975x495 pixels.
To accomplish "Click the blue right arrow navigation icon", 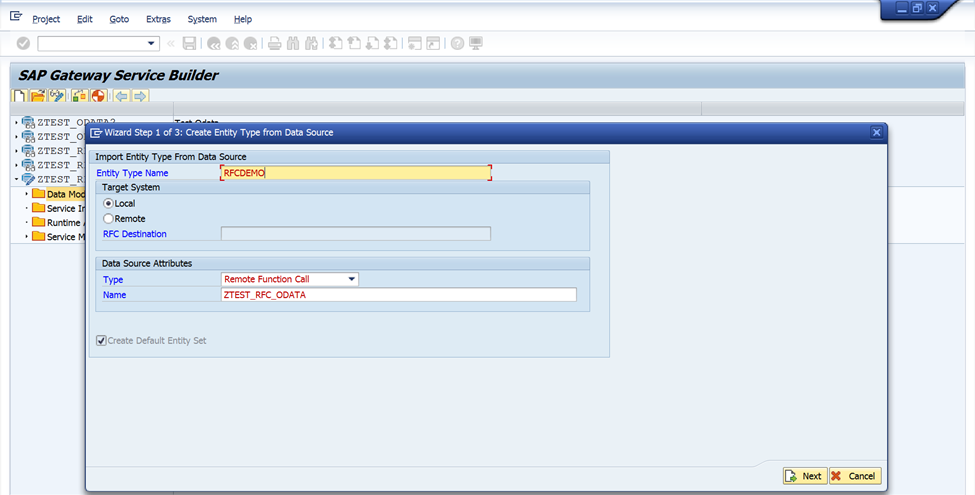I will [x=140, y=96].
